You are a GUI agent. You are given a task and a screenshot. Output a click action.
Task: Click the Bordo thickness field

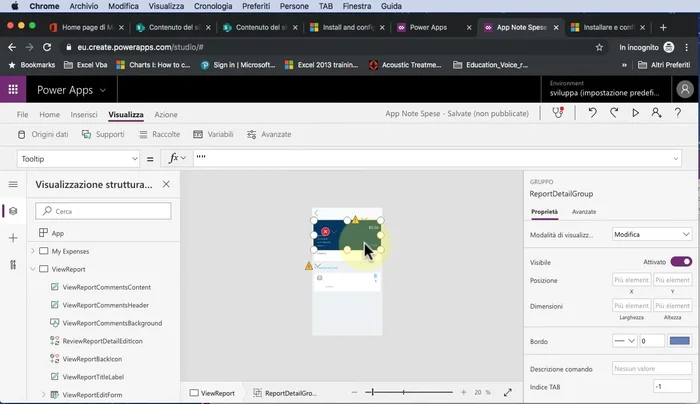pos(652,341)
